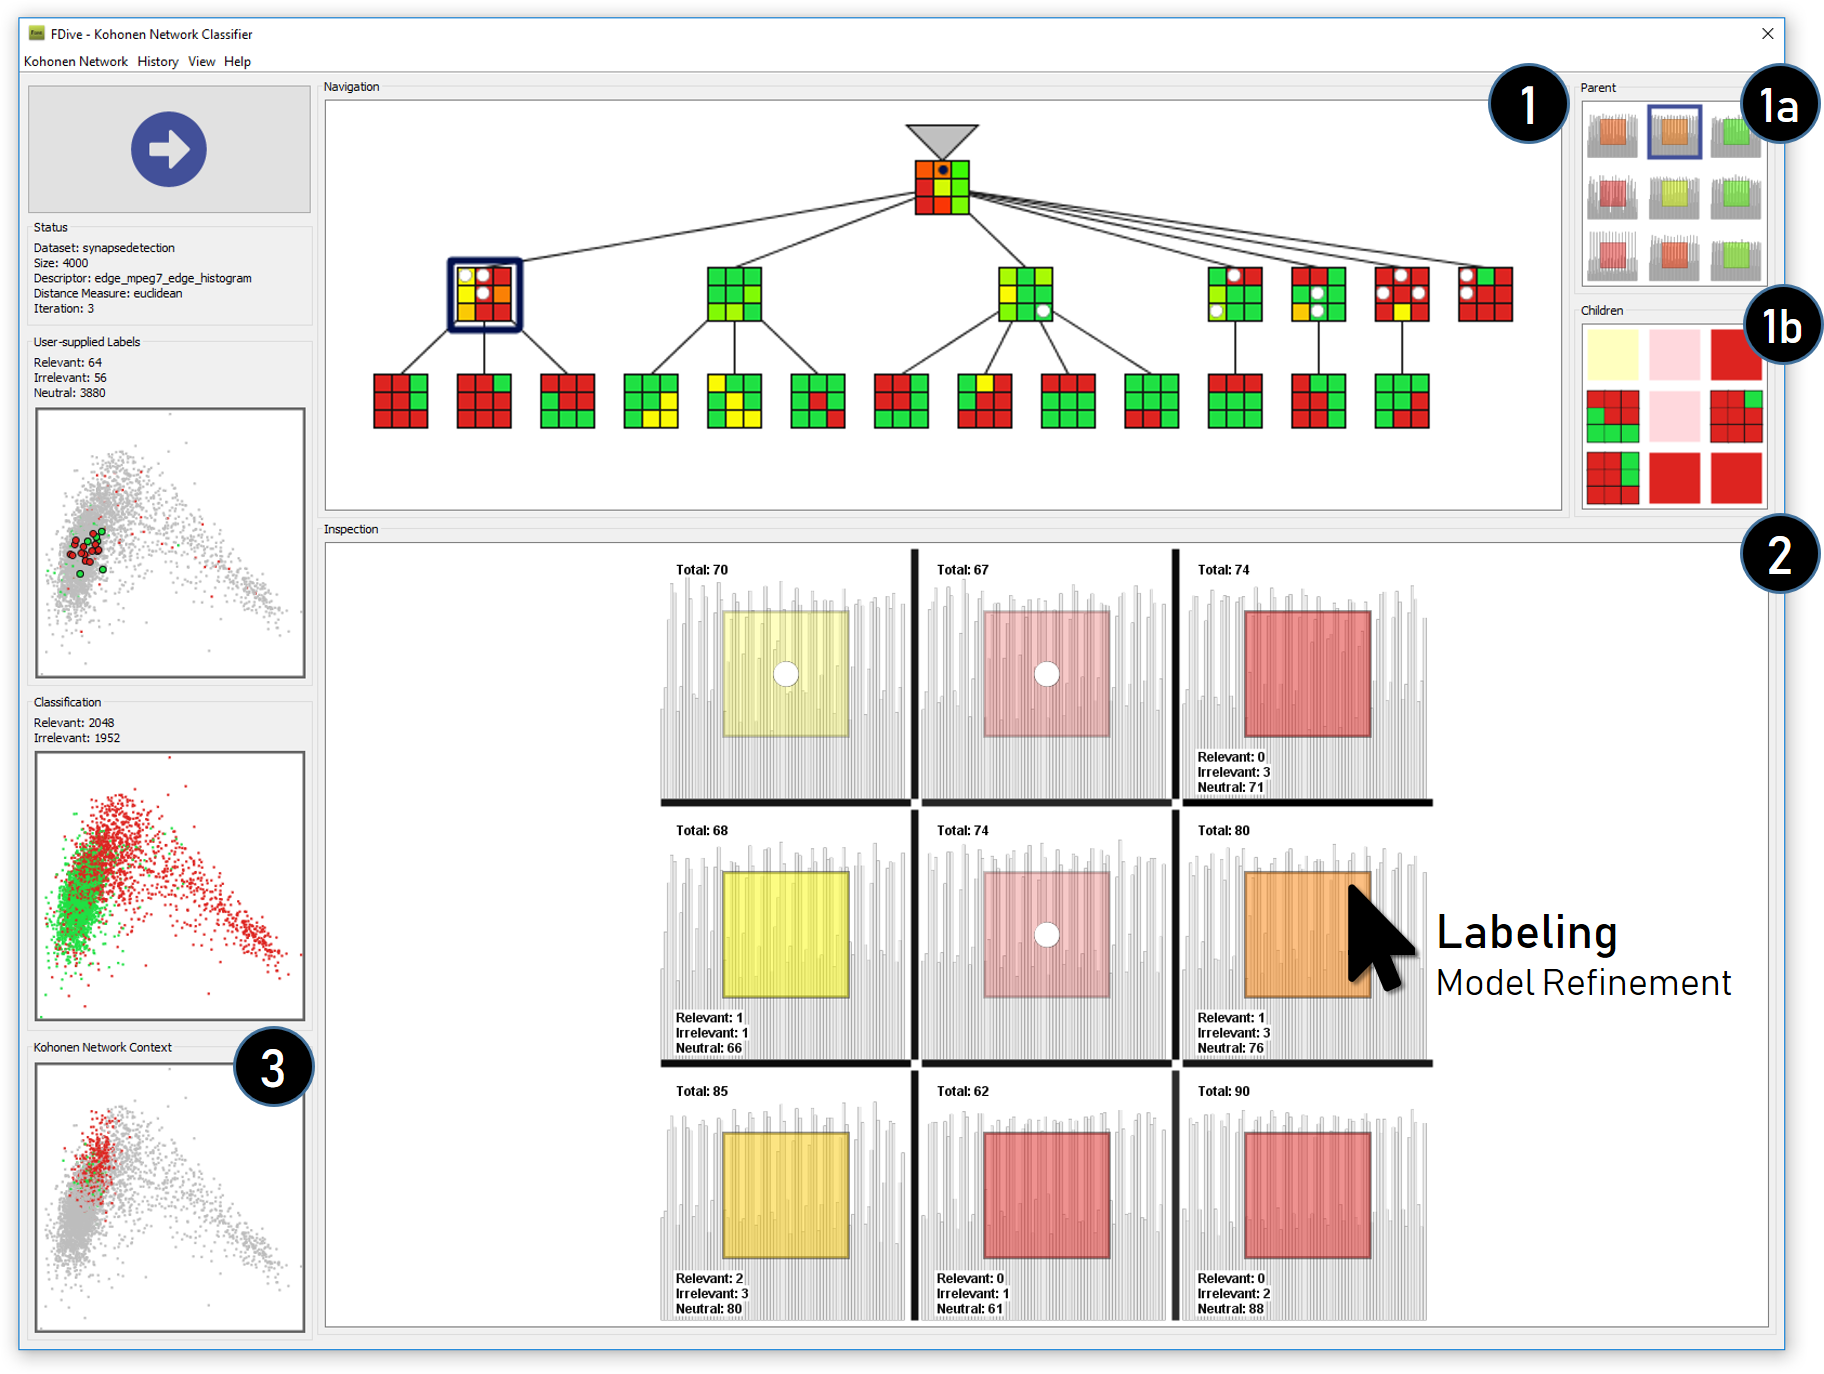This screenshot has width=1824, height=1374.
Task: Select the rightmost childless node in tree's middle row
Action: [1485, 294]
